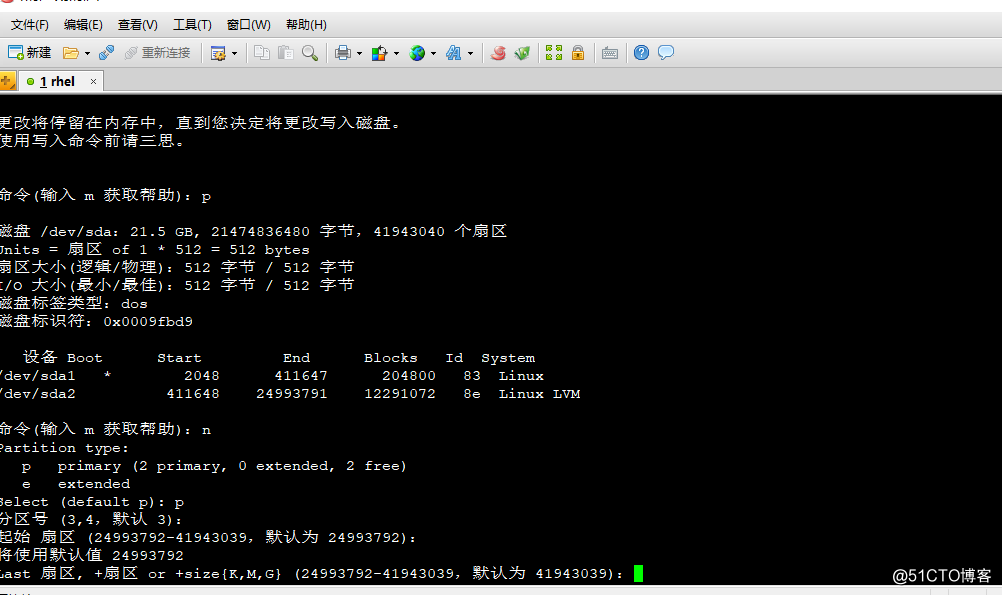The width and height of the screenshot is (1002, 595).
Task: Expand the open-folder dropdown arrow
Action: coord(87,54)
